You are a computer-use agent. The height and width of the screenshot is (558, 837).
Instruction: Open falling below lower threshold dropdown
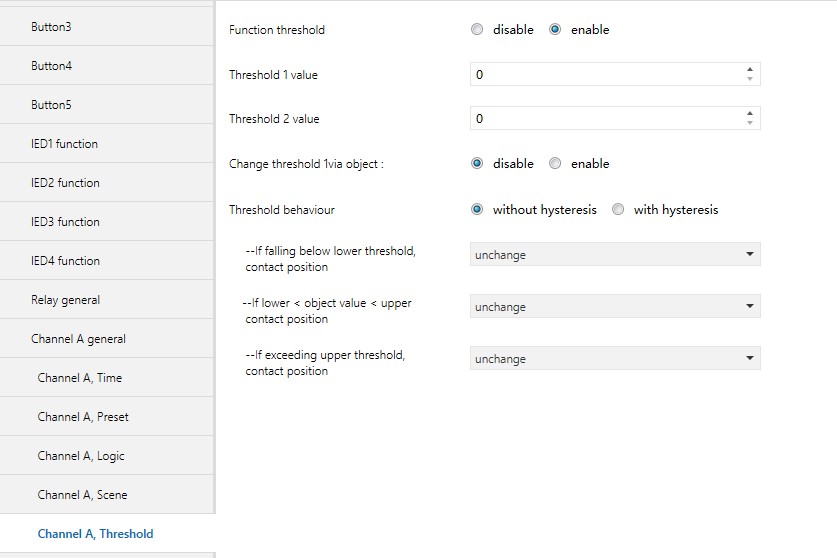(x=614, y=255)
